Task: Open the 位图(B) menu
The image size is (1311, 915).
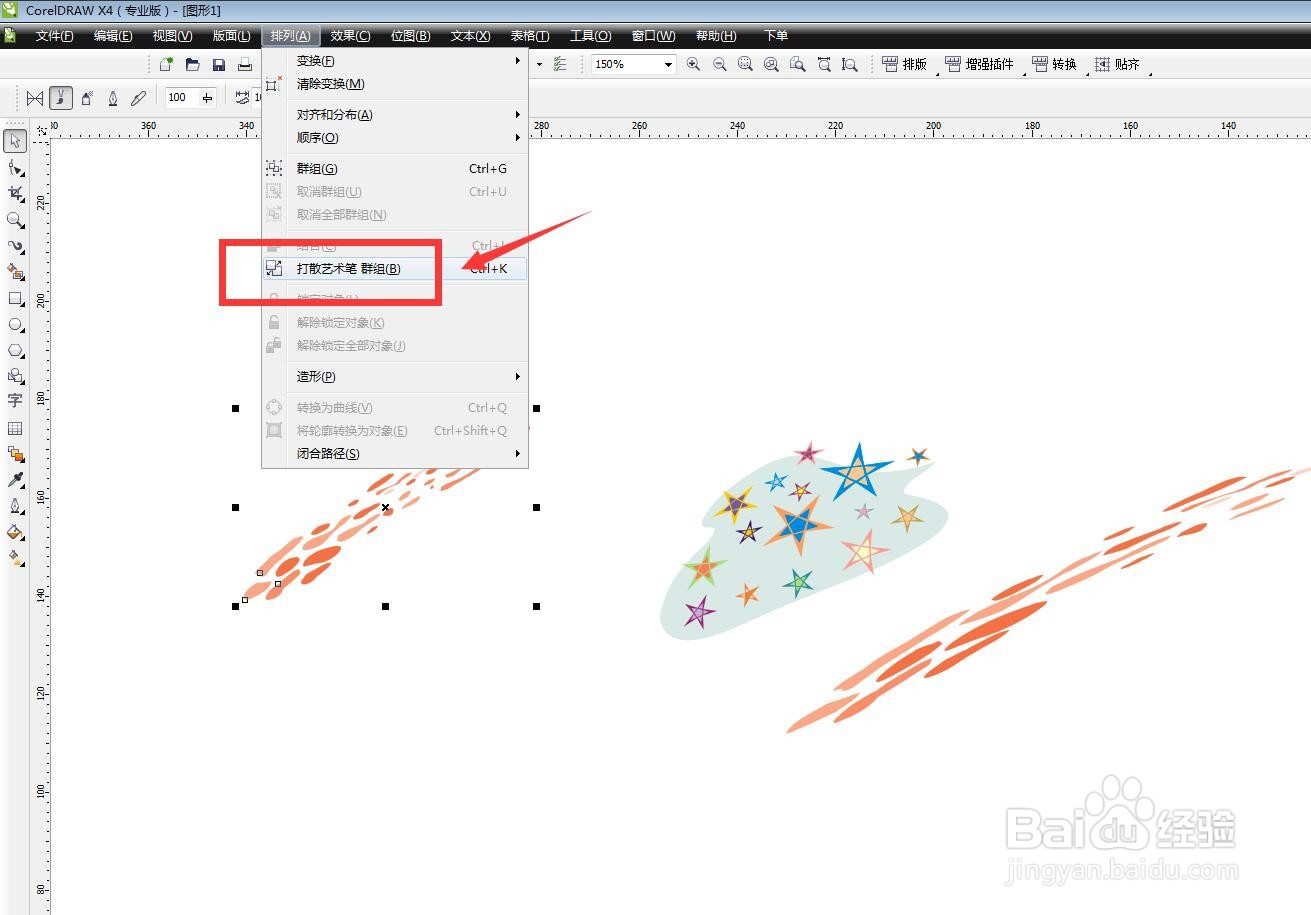Action: [410, 36]
